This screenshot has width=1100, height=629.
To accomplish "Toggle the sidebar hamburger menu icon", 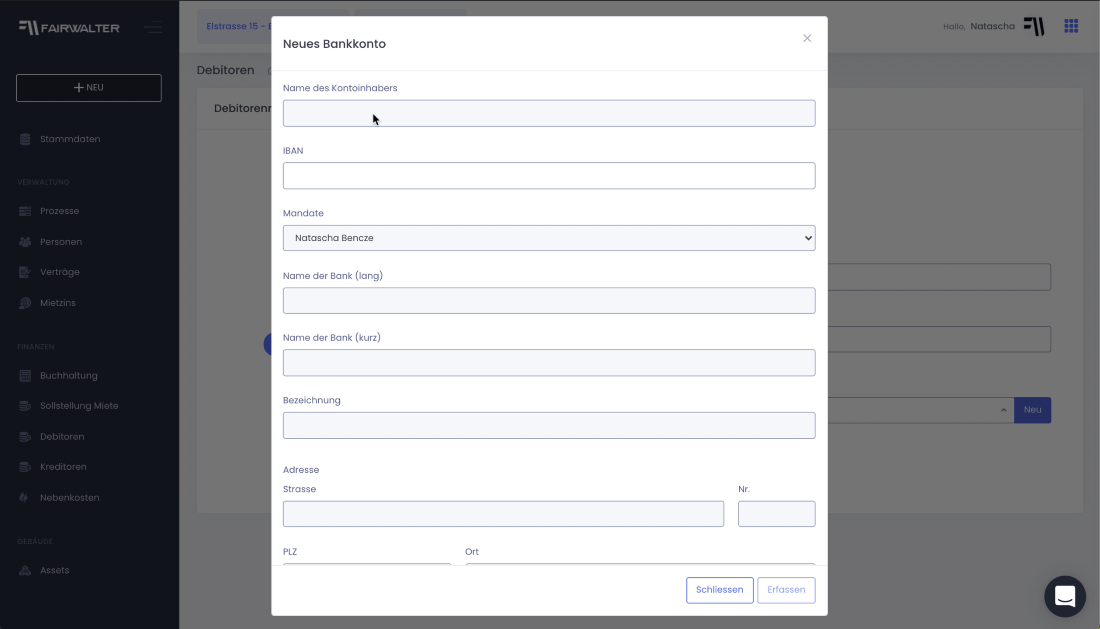I will click(x=153, y=27).
